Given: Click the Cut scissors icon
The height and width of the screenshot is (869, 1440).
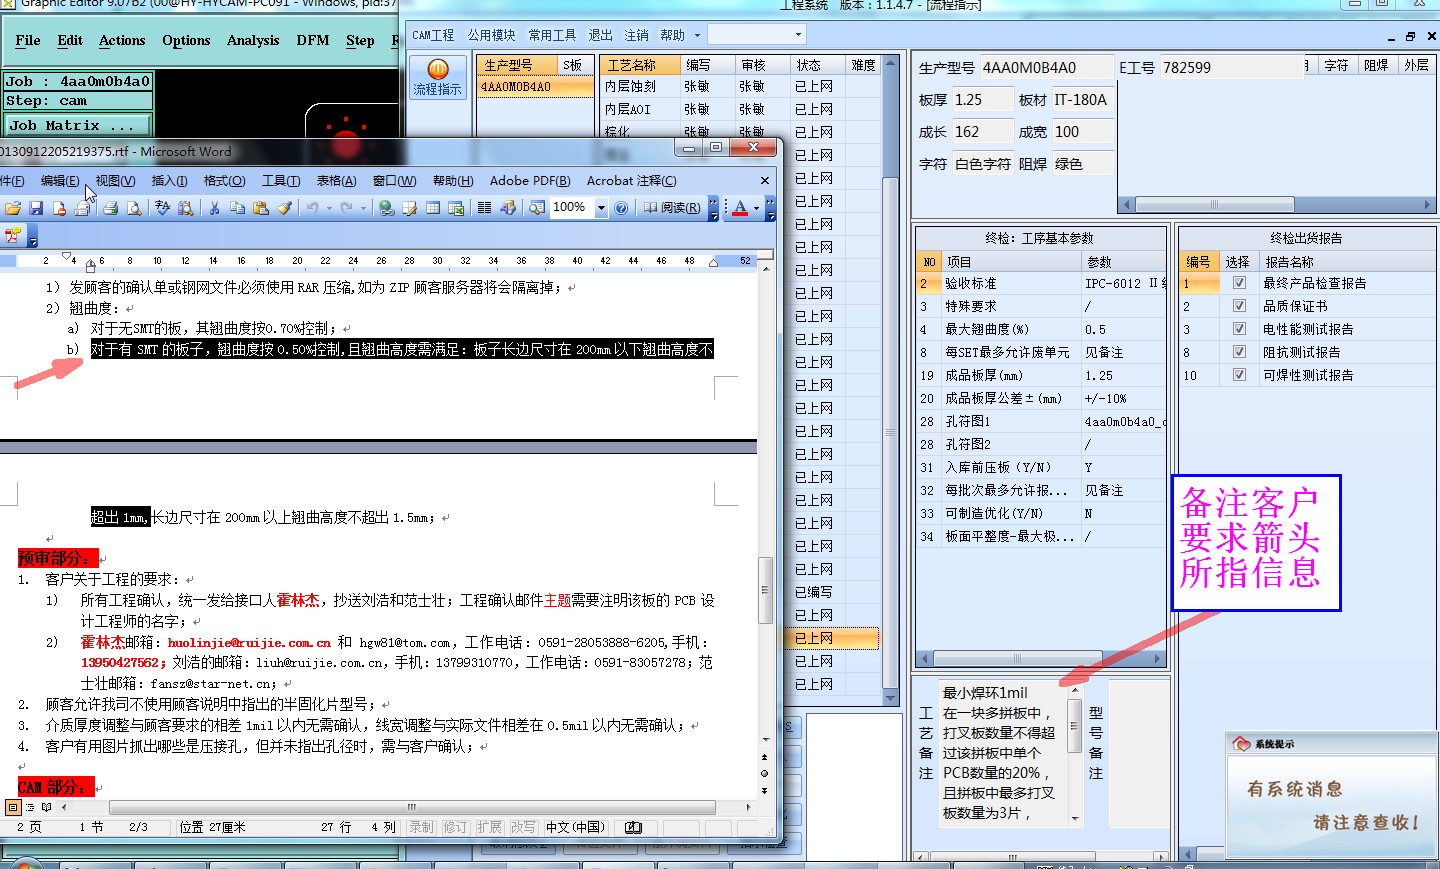Looking at the screenshot, I should (214, 208).
